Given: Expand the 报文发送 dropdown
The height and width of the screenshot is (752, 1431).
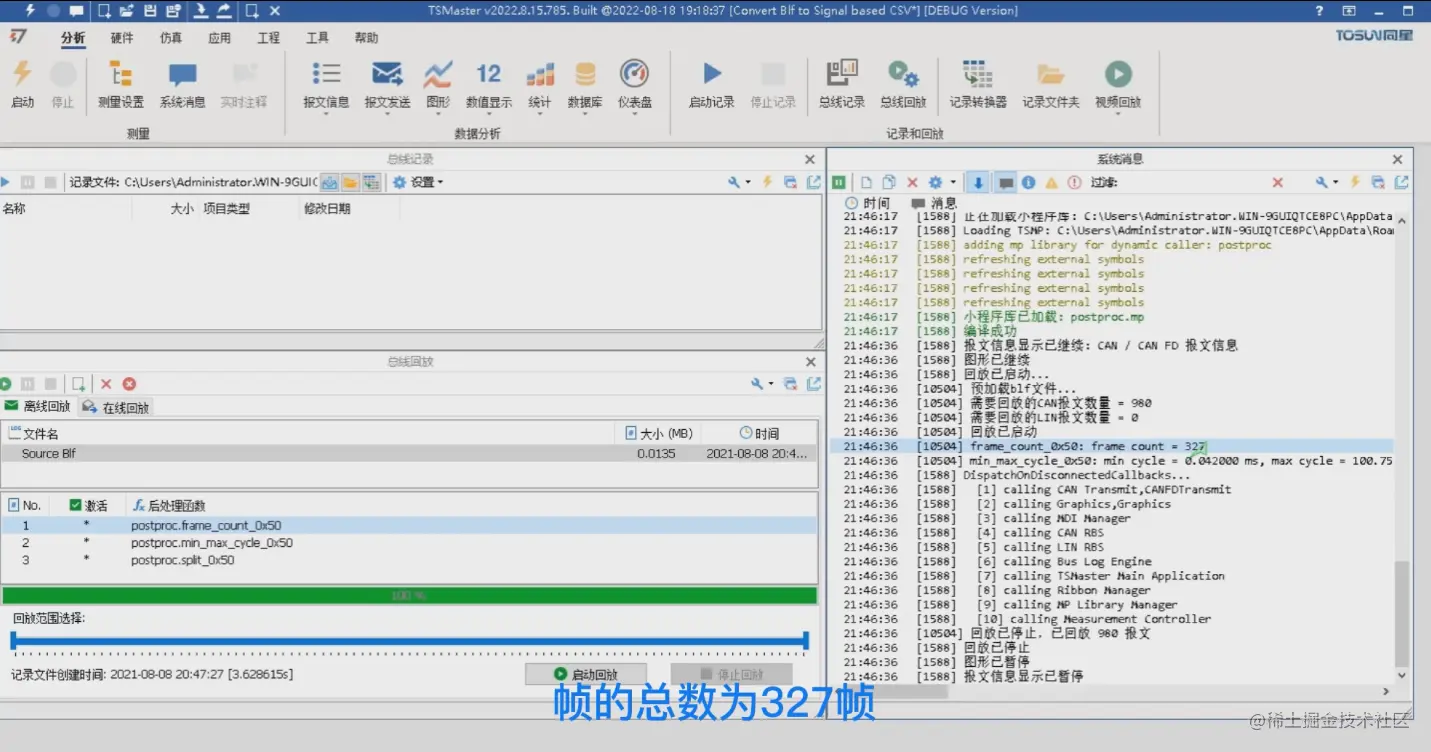Looking at the screenshot, I should click(x=387, y=113).
